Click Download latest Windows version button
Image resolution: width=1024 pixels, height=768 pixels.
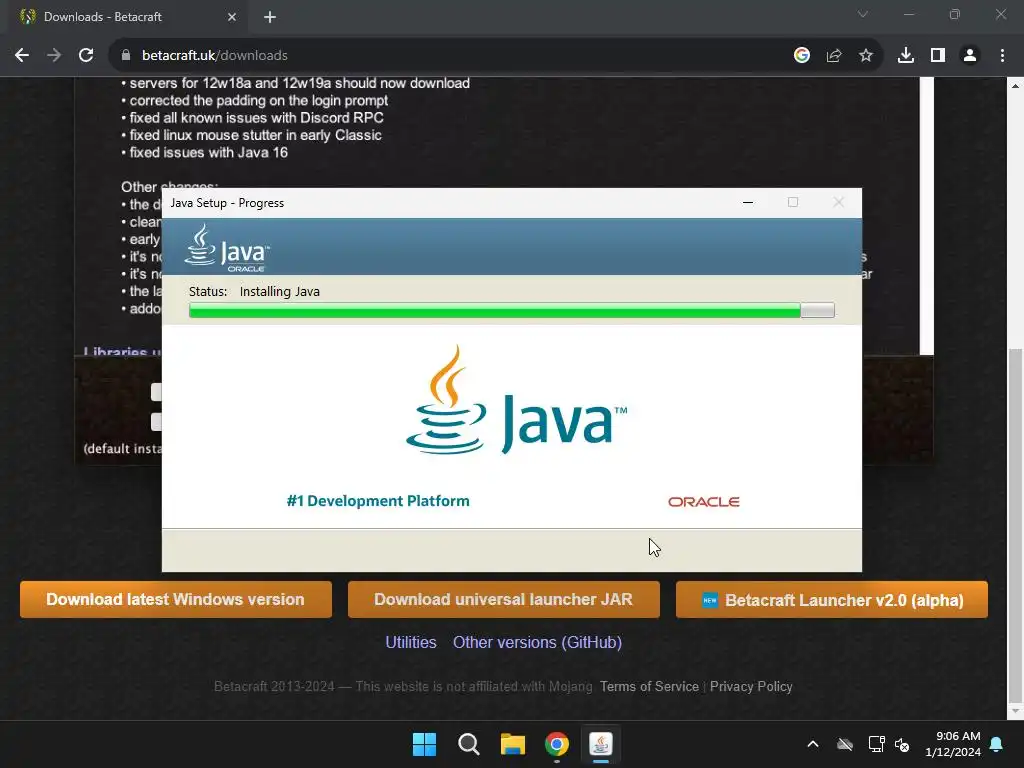pos(176,600)
